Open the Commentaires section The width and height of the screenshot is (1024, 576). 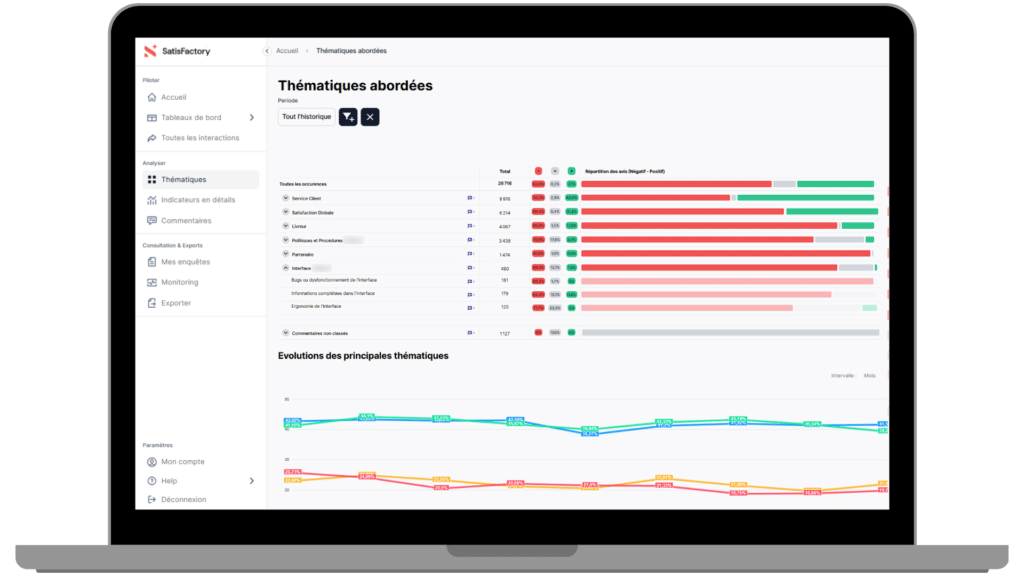point(190,220)
